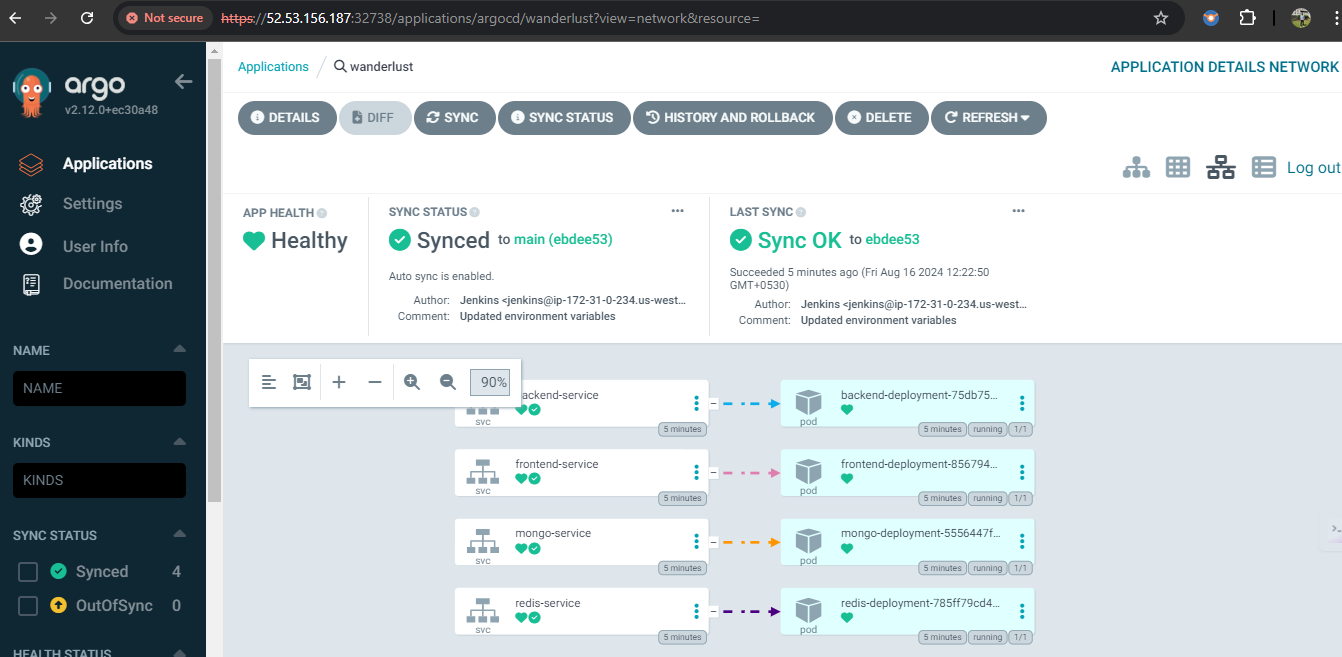This screenshot has width=1342, height=657.
Task: Open HISTORY AND ROLLBACK
Action: [732, 117]
